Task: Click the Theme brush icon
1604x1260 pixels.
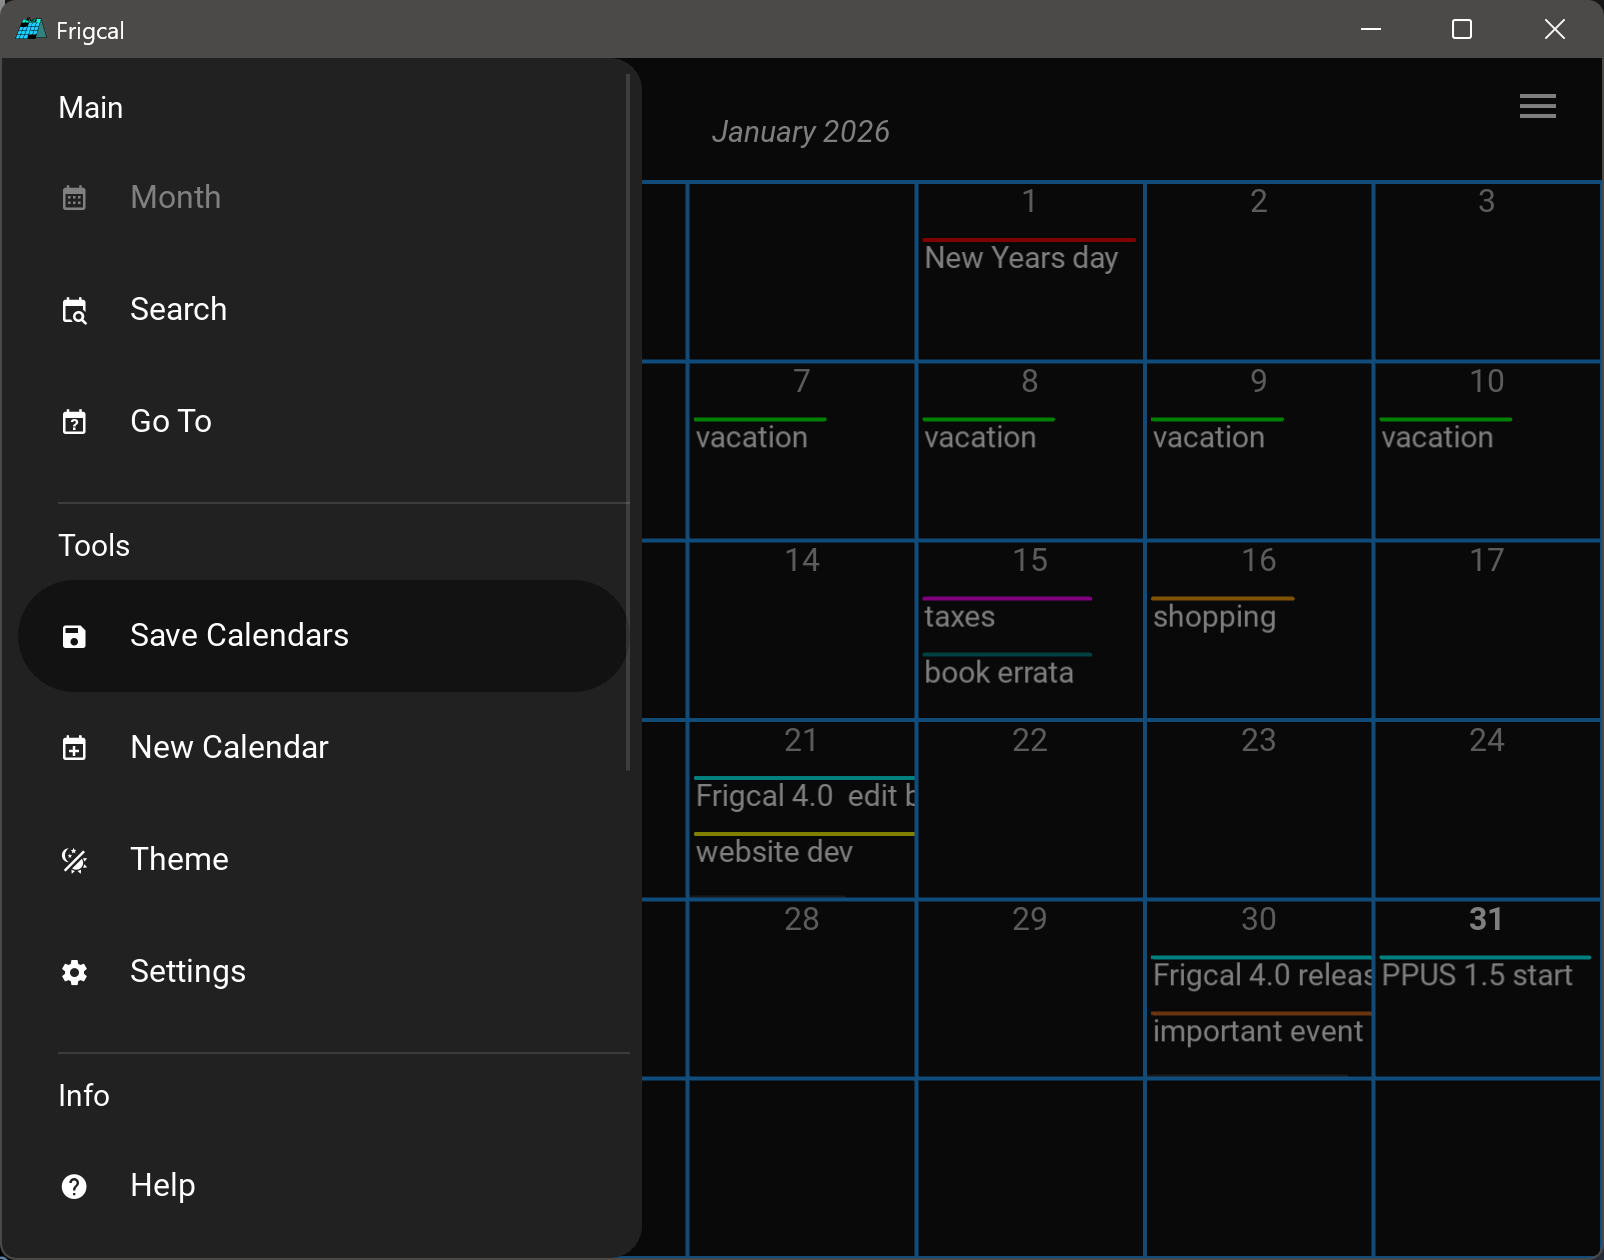Action: point(74,860)
